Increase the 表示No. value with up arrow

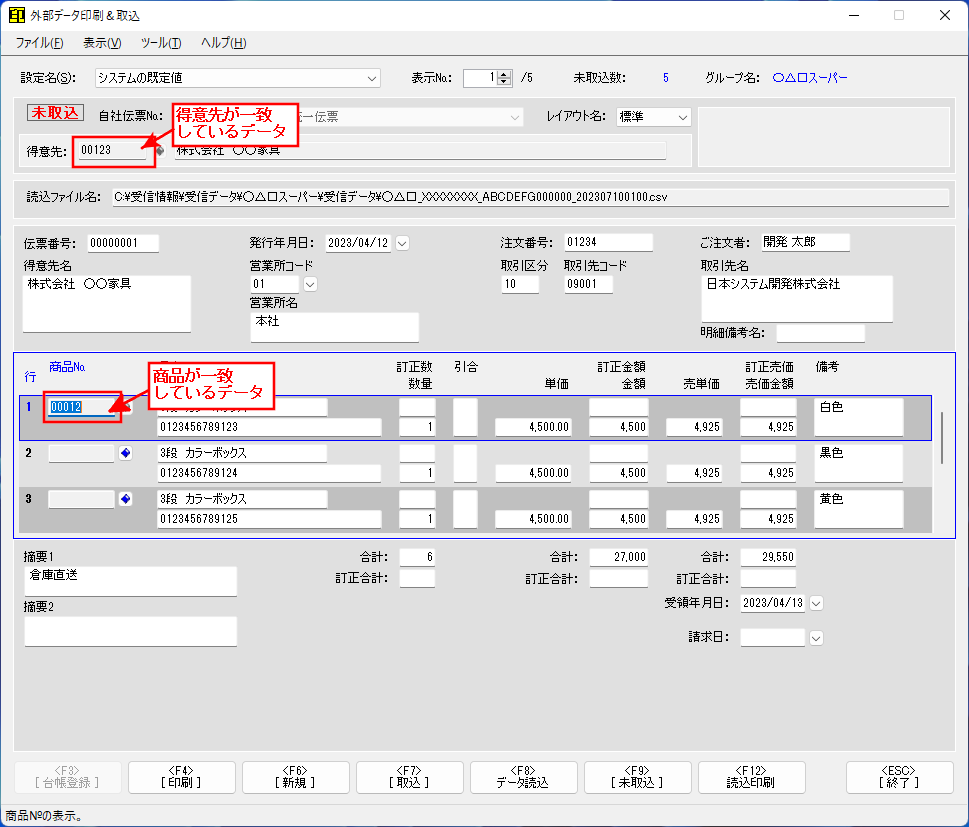point(504,74)
